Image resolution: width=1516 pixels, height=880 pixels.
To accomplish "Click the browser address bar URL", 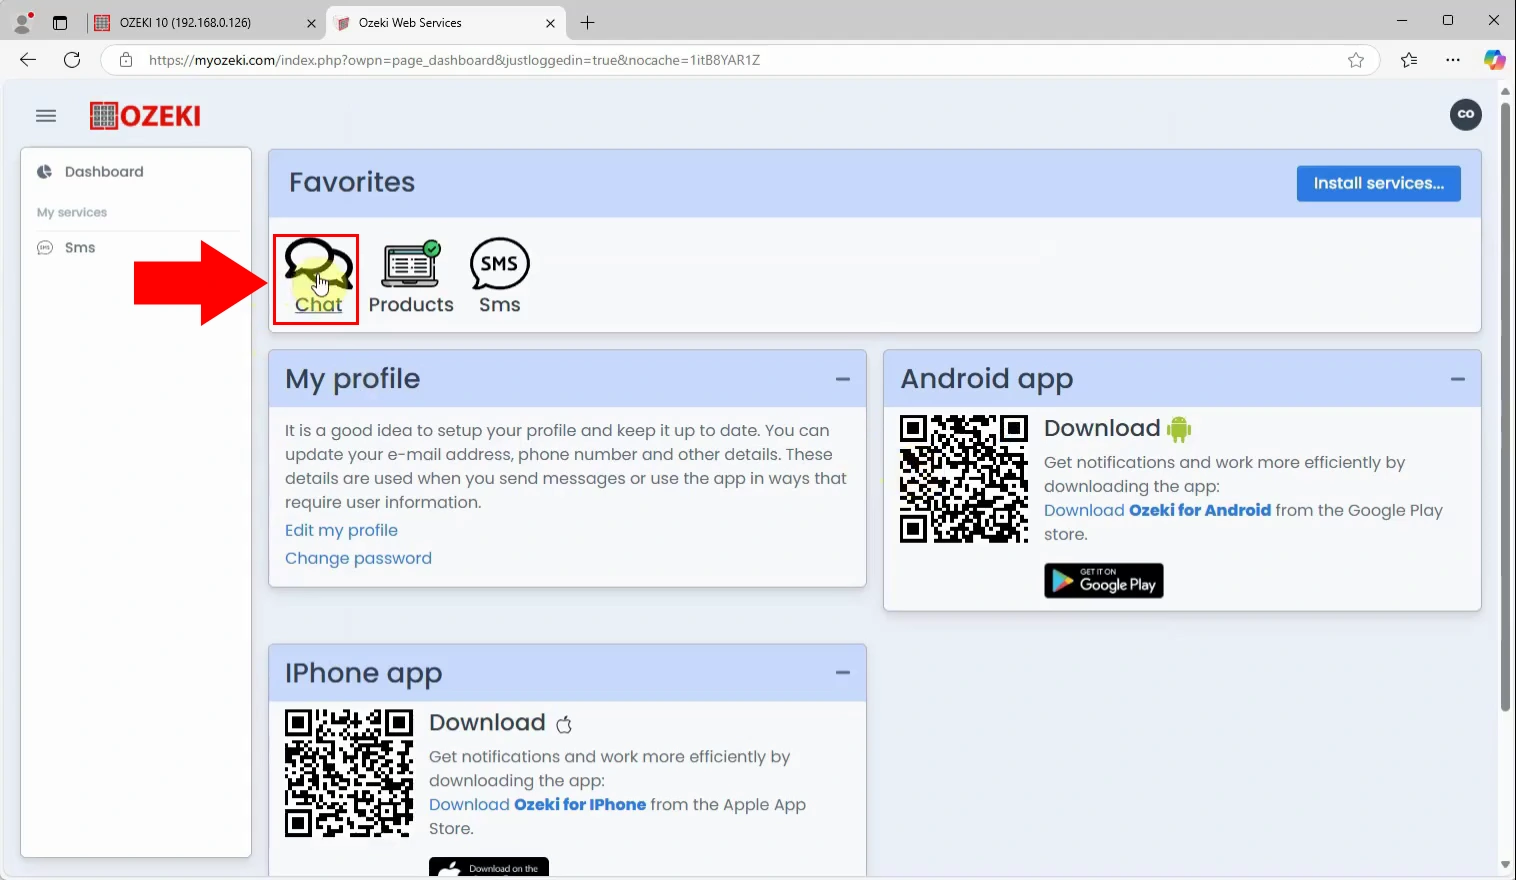I will (x=454, y=60).
